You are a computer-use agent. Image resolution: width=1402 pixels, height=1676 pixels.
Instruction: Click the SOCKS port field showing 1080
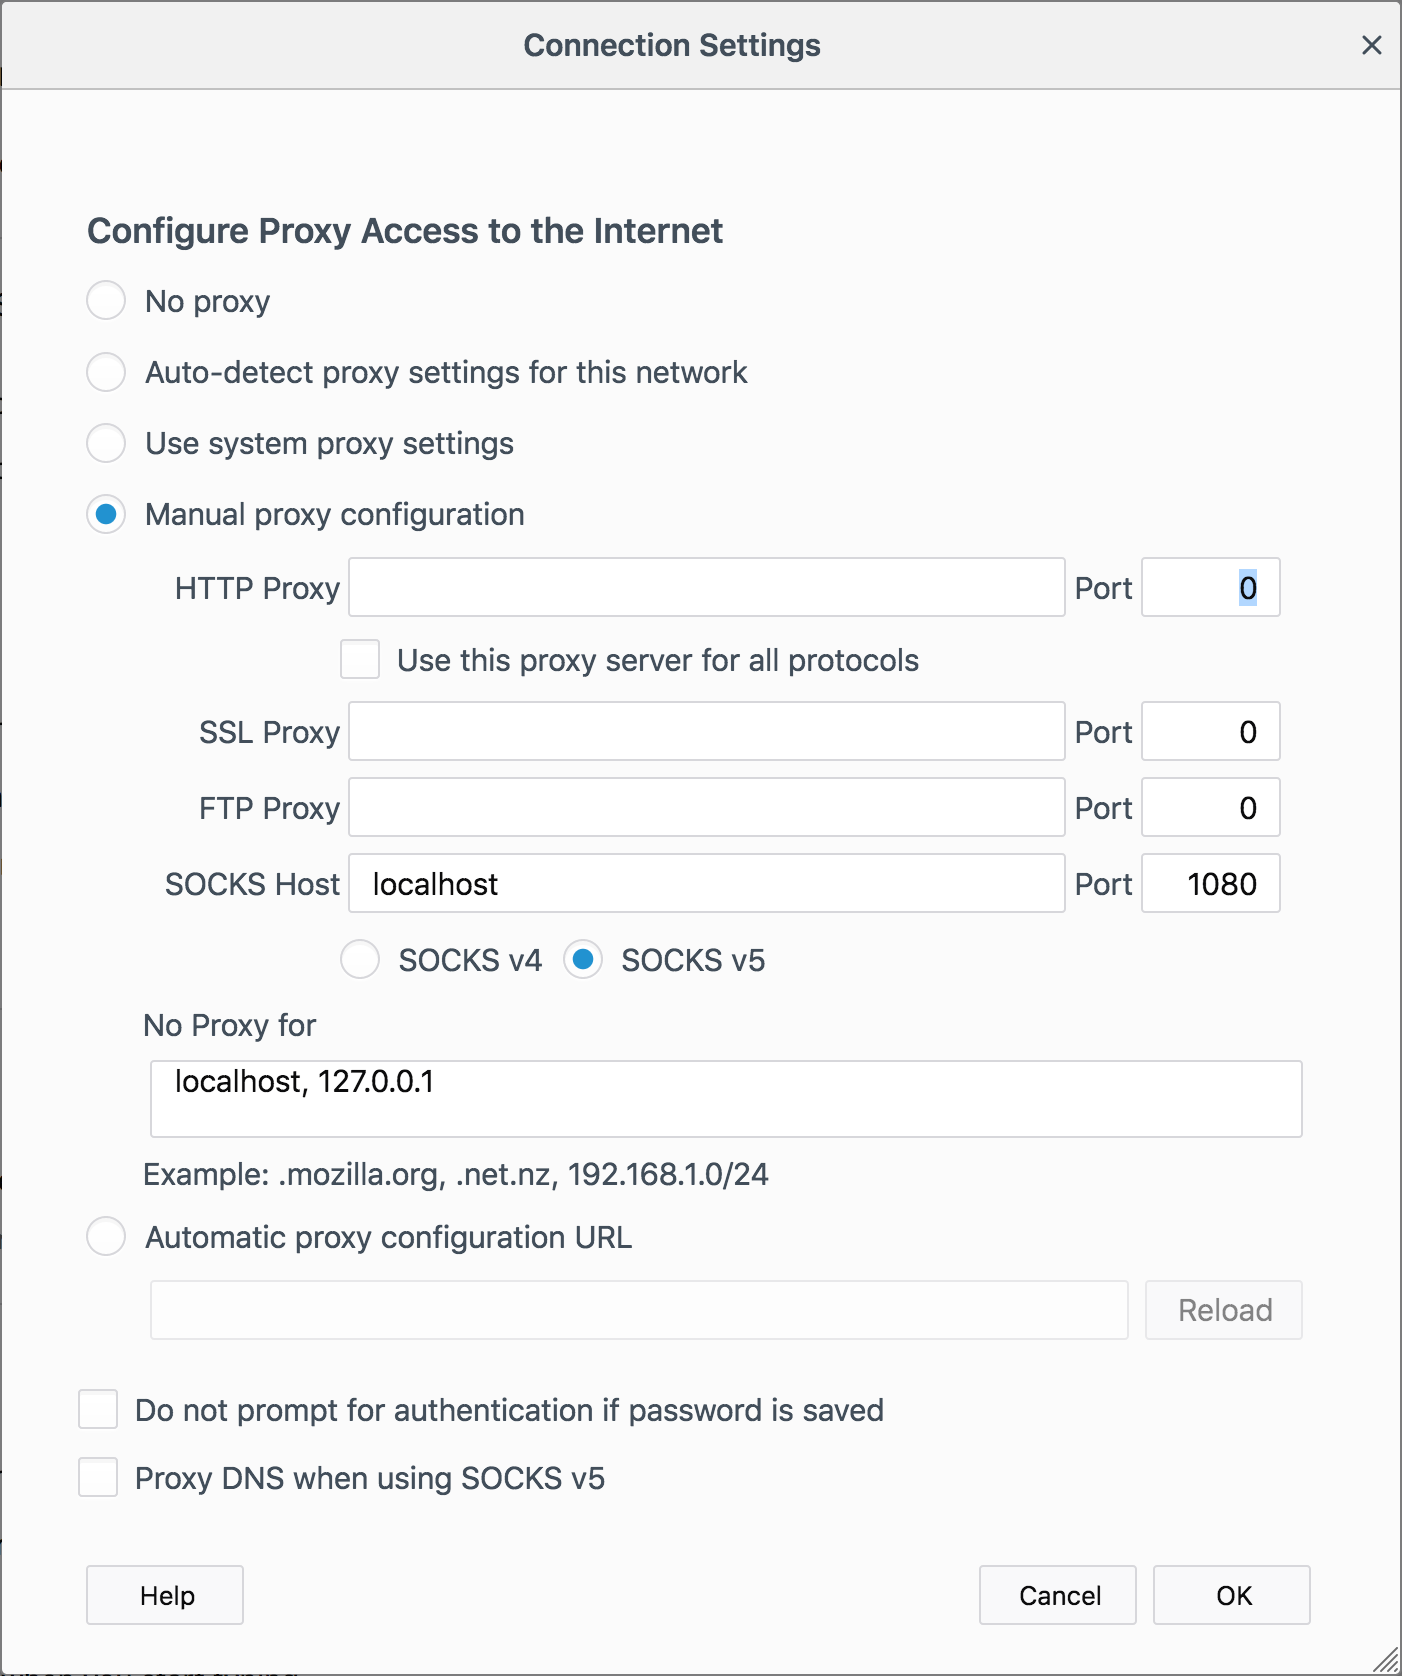[1210, 884]
